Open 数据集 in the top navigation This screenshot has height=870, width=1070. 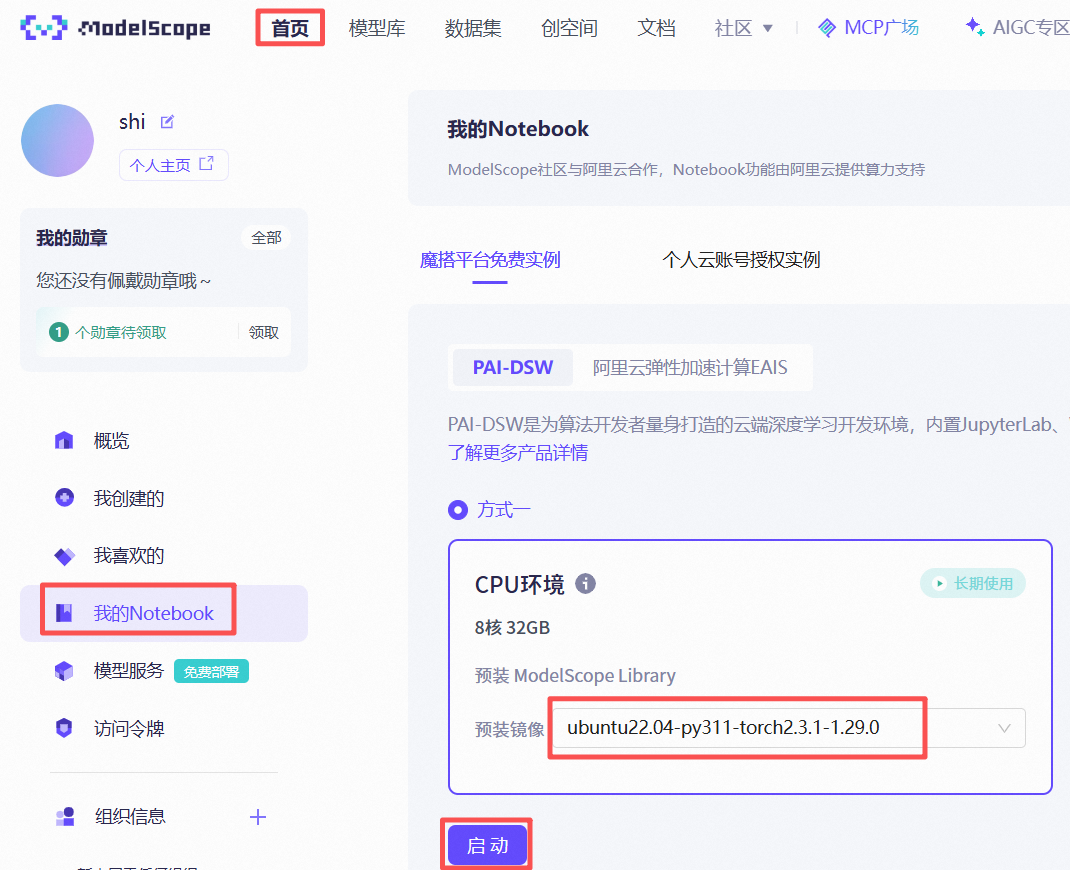(473, 28)
